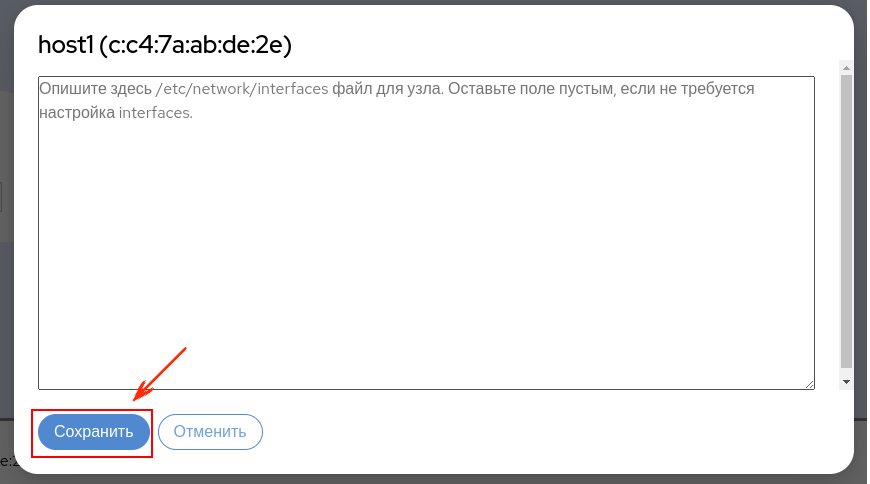Click placeholder words 'настройка interfaces.'
This screenshot has width=870, height=484.
(116, 113)
